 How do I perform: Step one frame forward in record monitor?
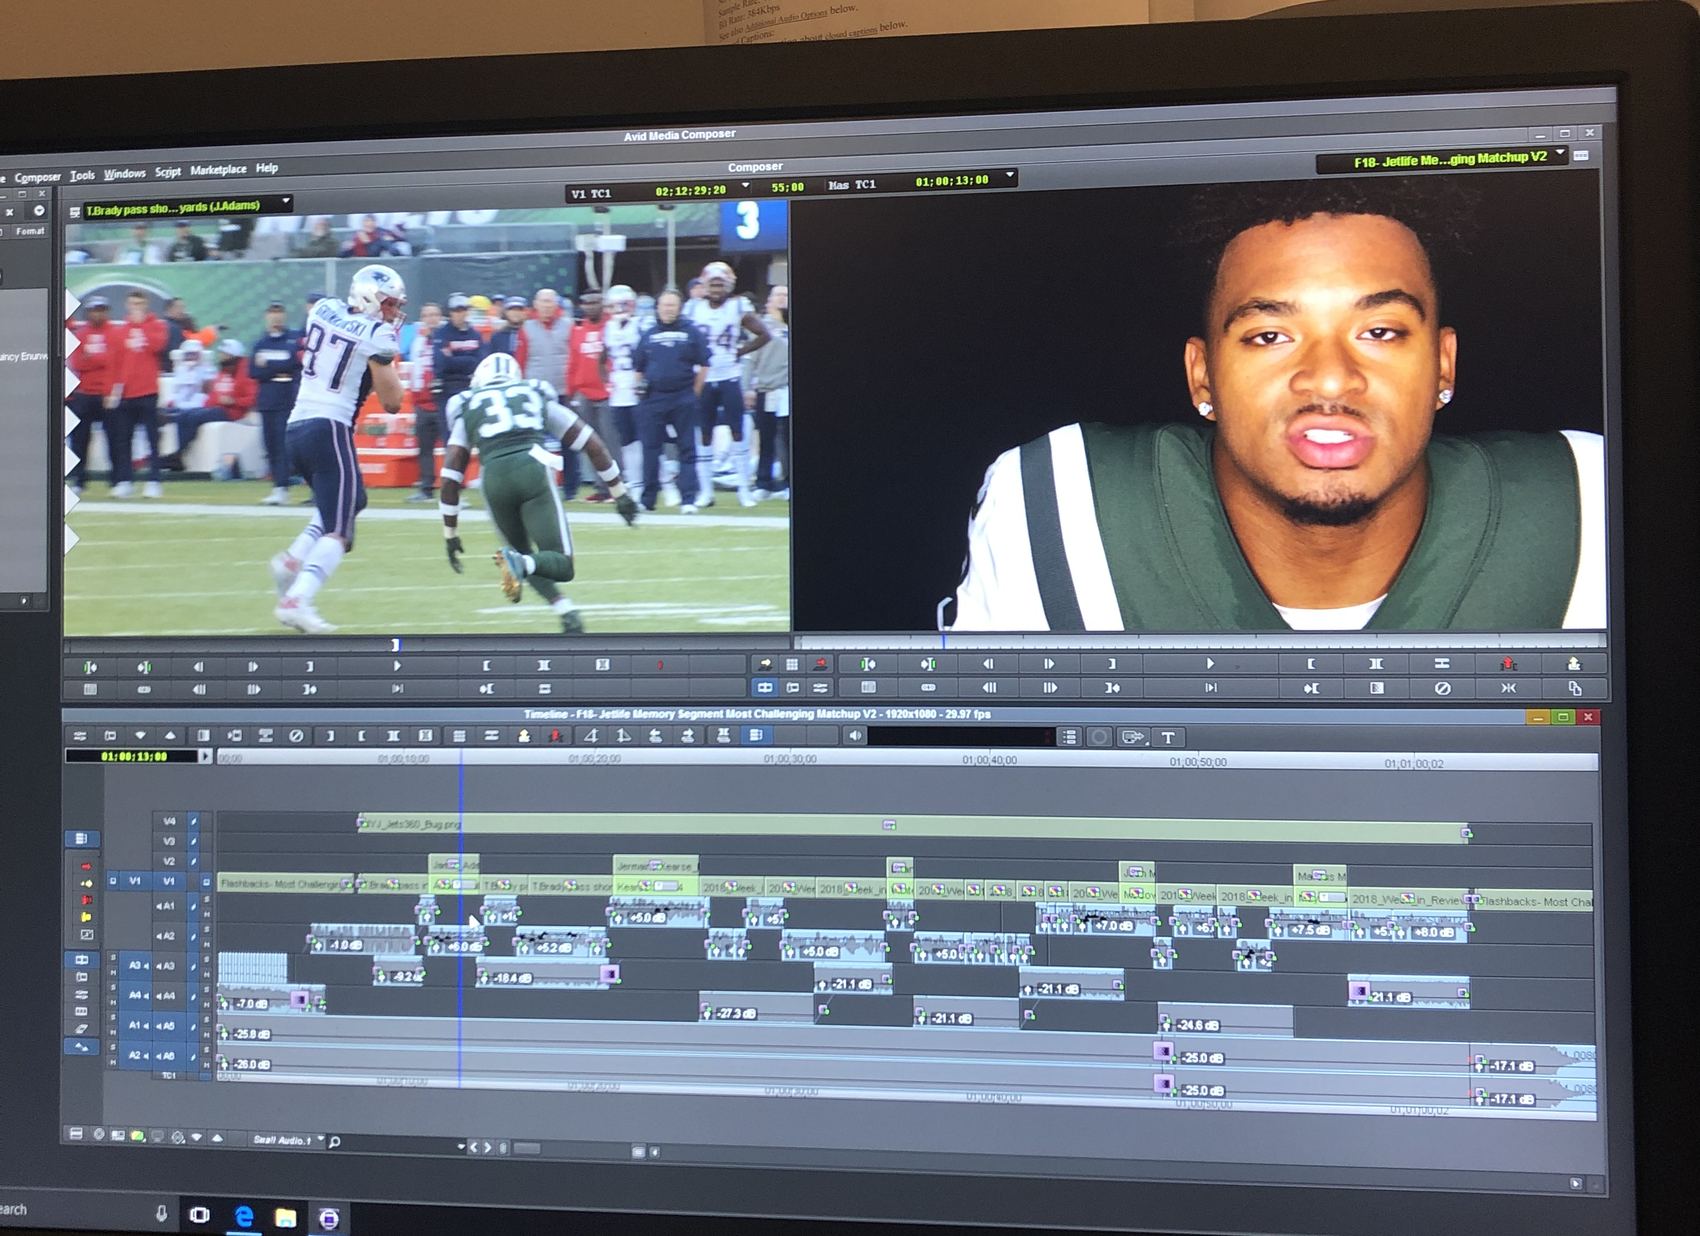point(1048,663)
